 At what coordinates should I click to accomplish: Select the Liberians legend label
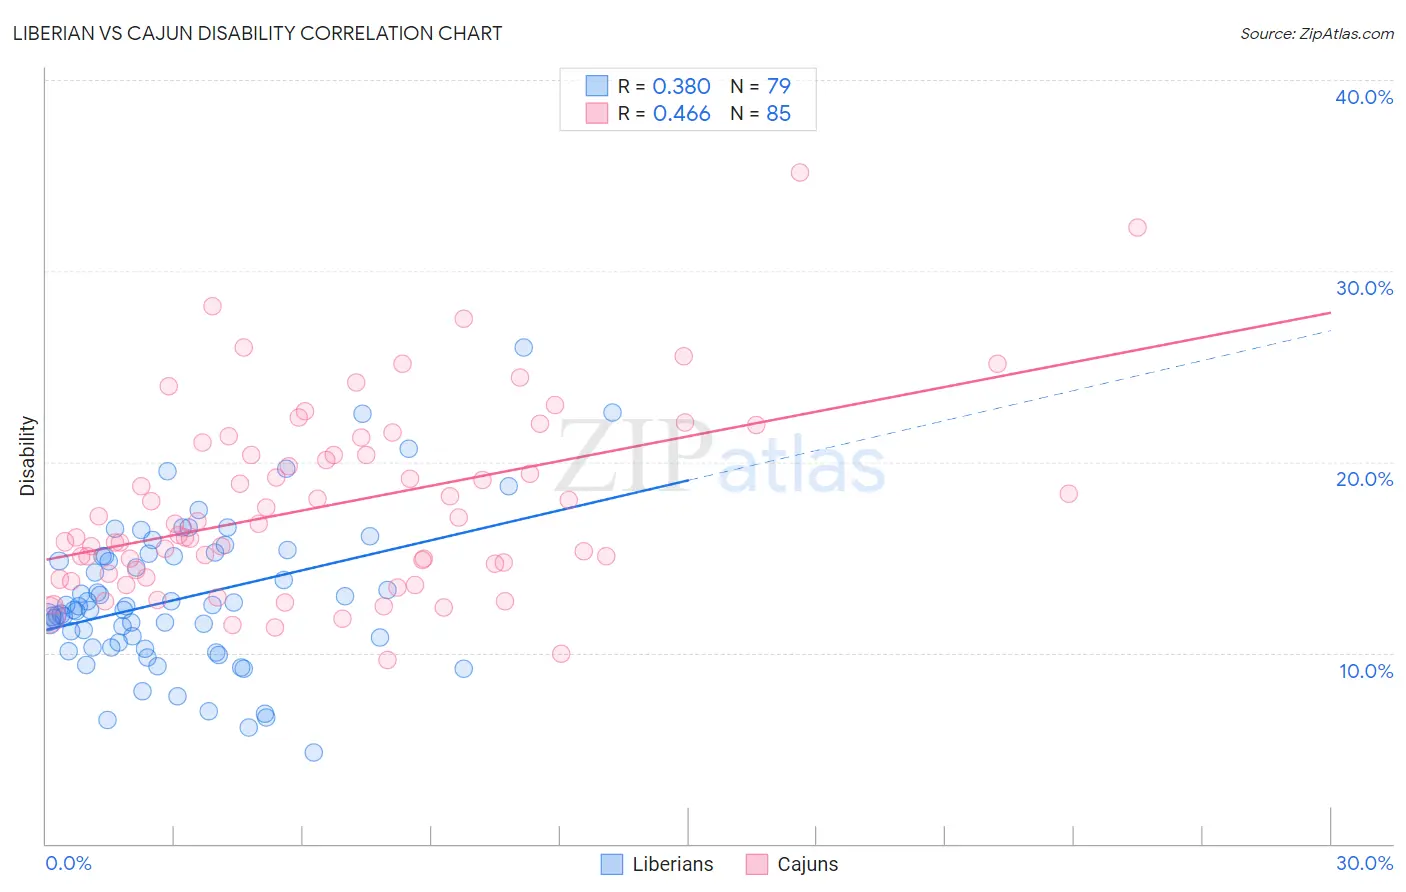pyautogui.click(x=673, y=864)
